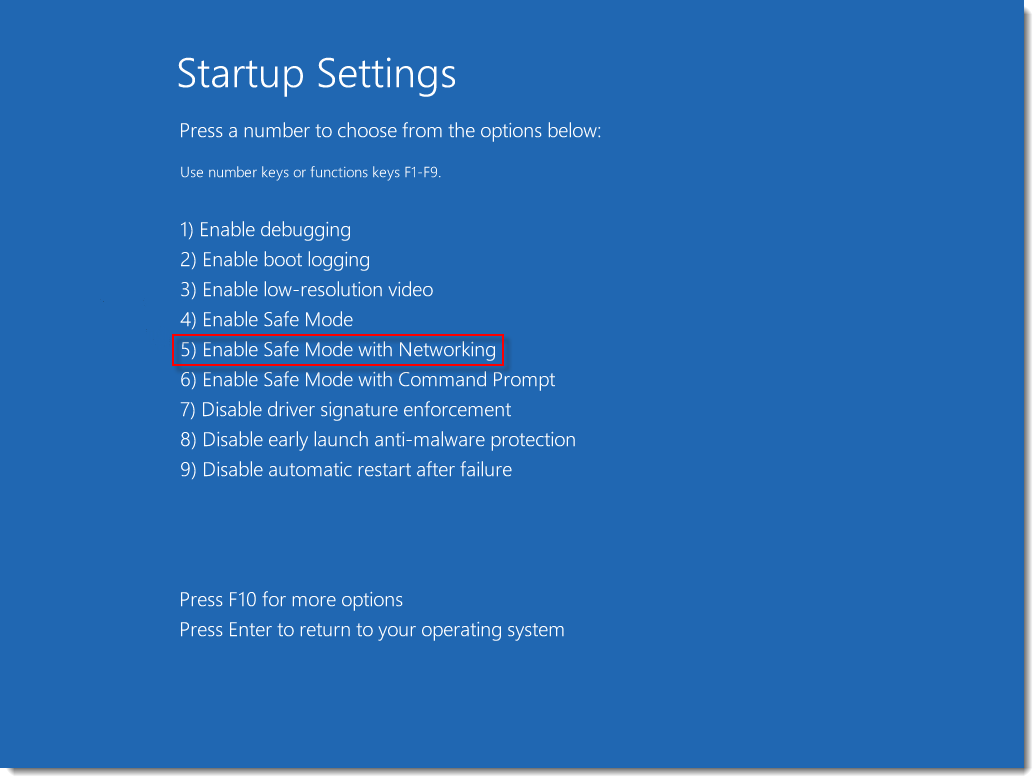
Task: Choose Enable Safe Mode with Command Prompt
Action: (367, 380)
